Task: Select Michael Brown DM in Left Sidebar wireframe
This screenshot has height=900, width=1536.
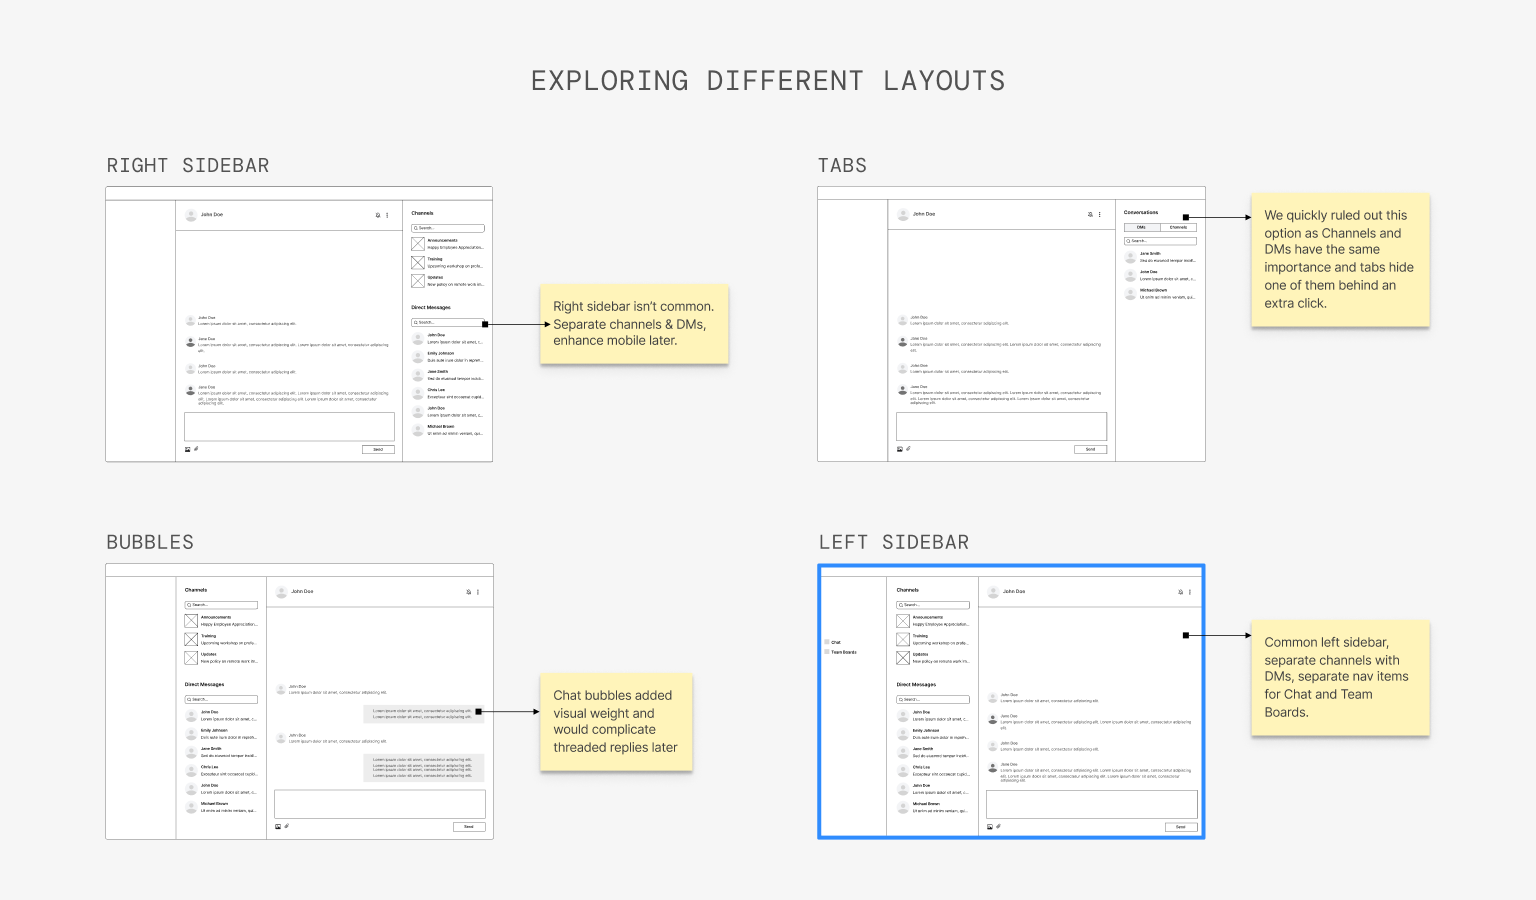Action: tap(933, 807)
